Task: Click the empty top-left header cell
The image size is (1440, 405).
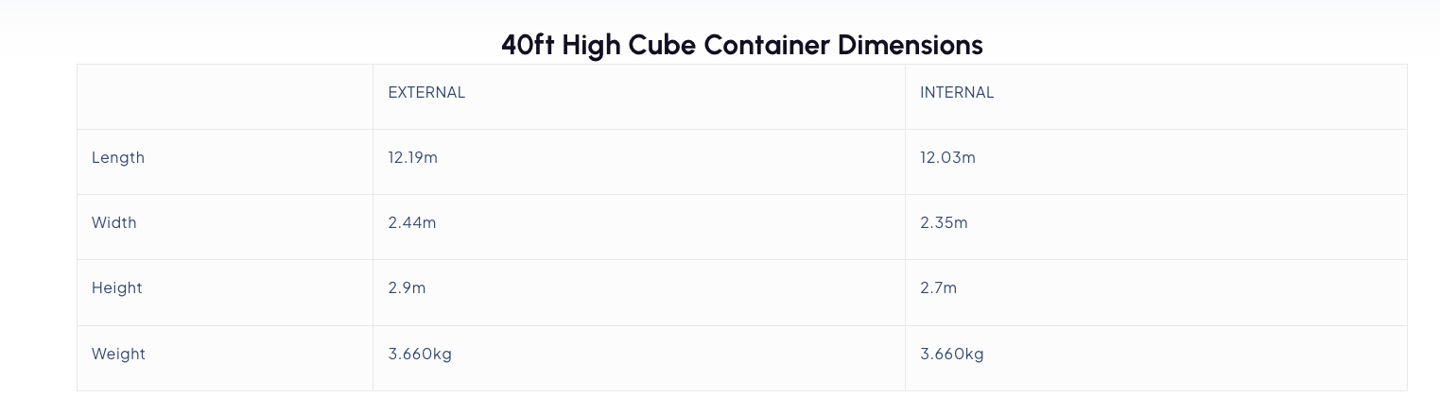Action: tap(225, 97)
